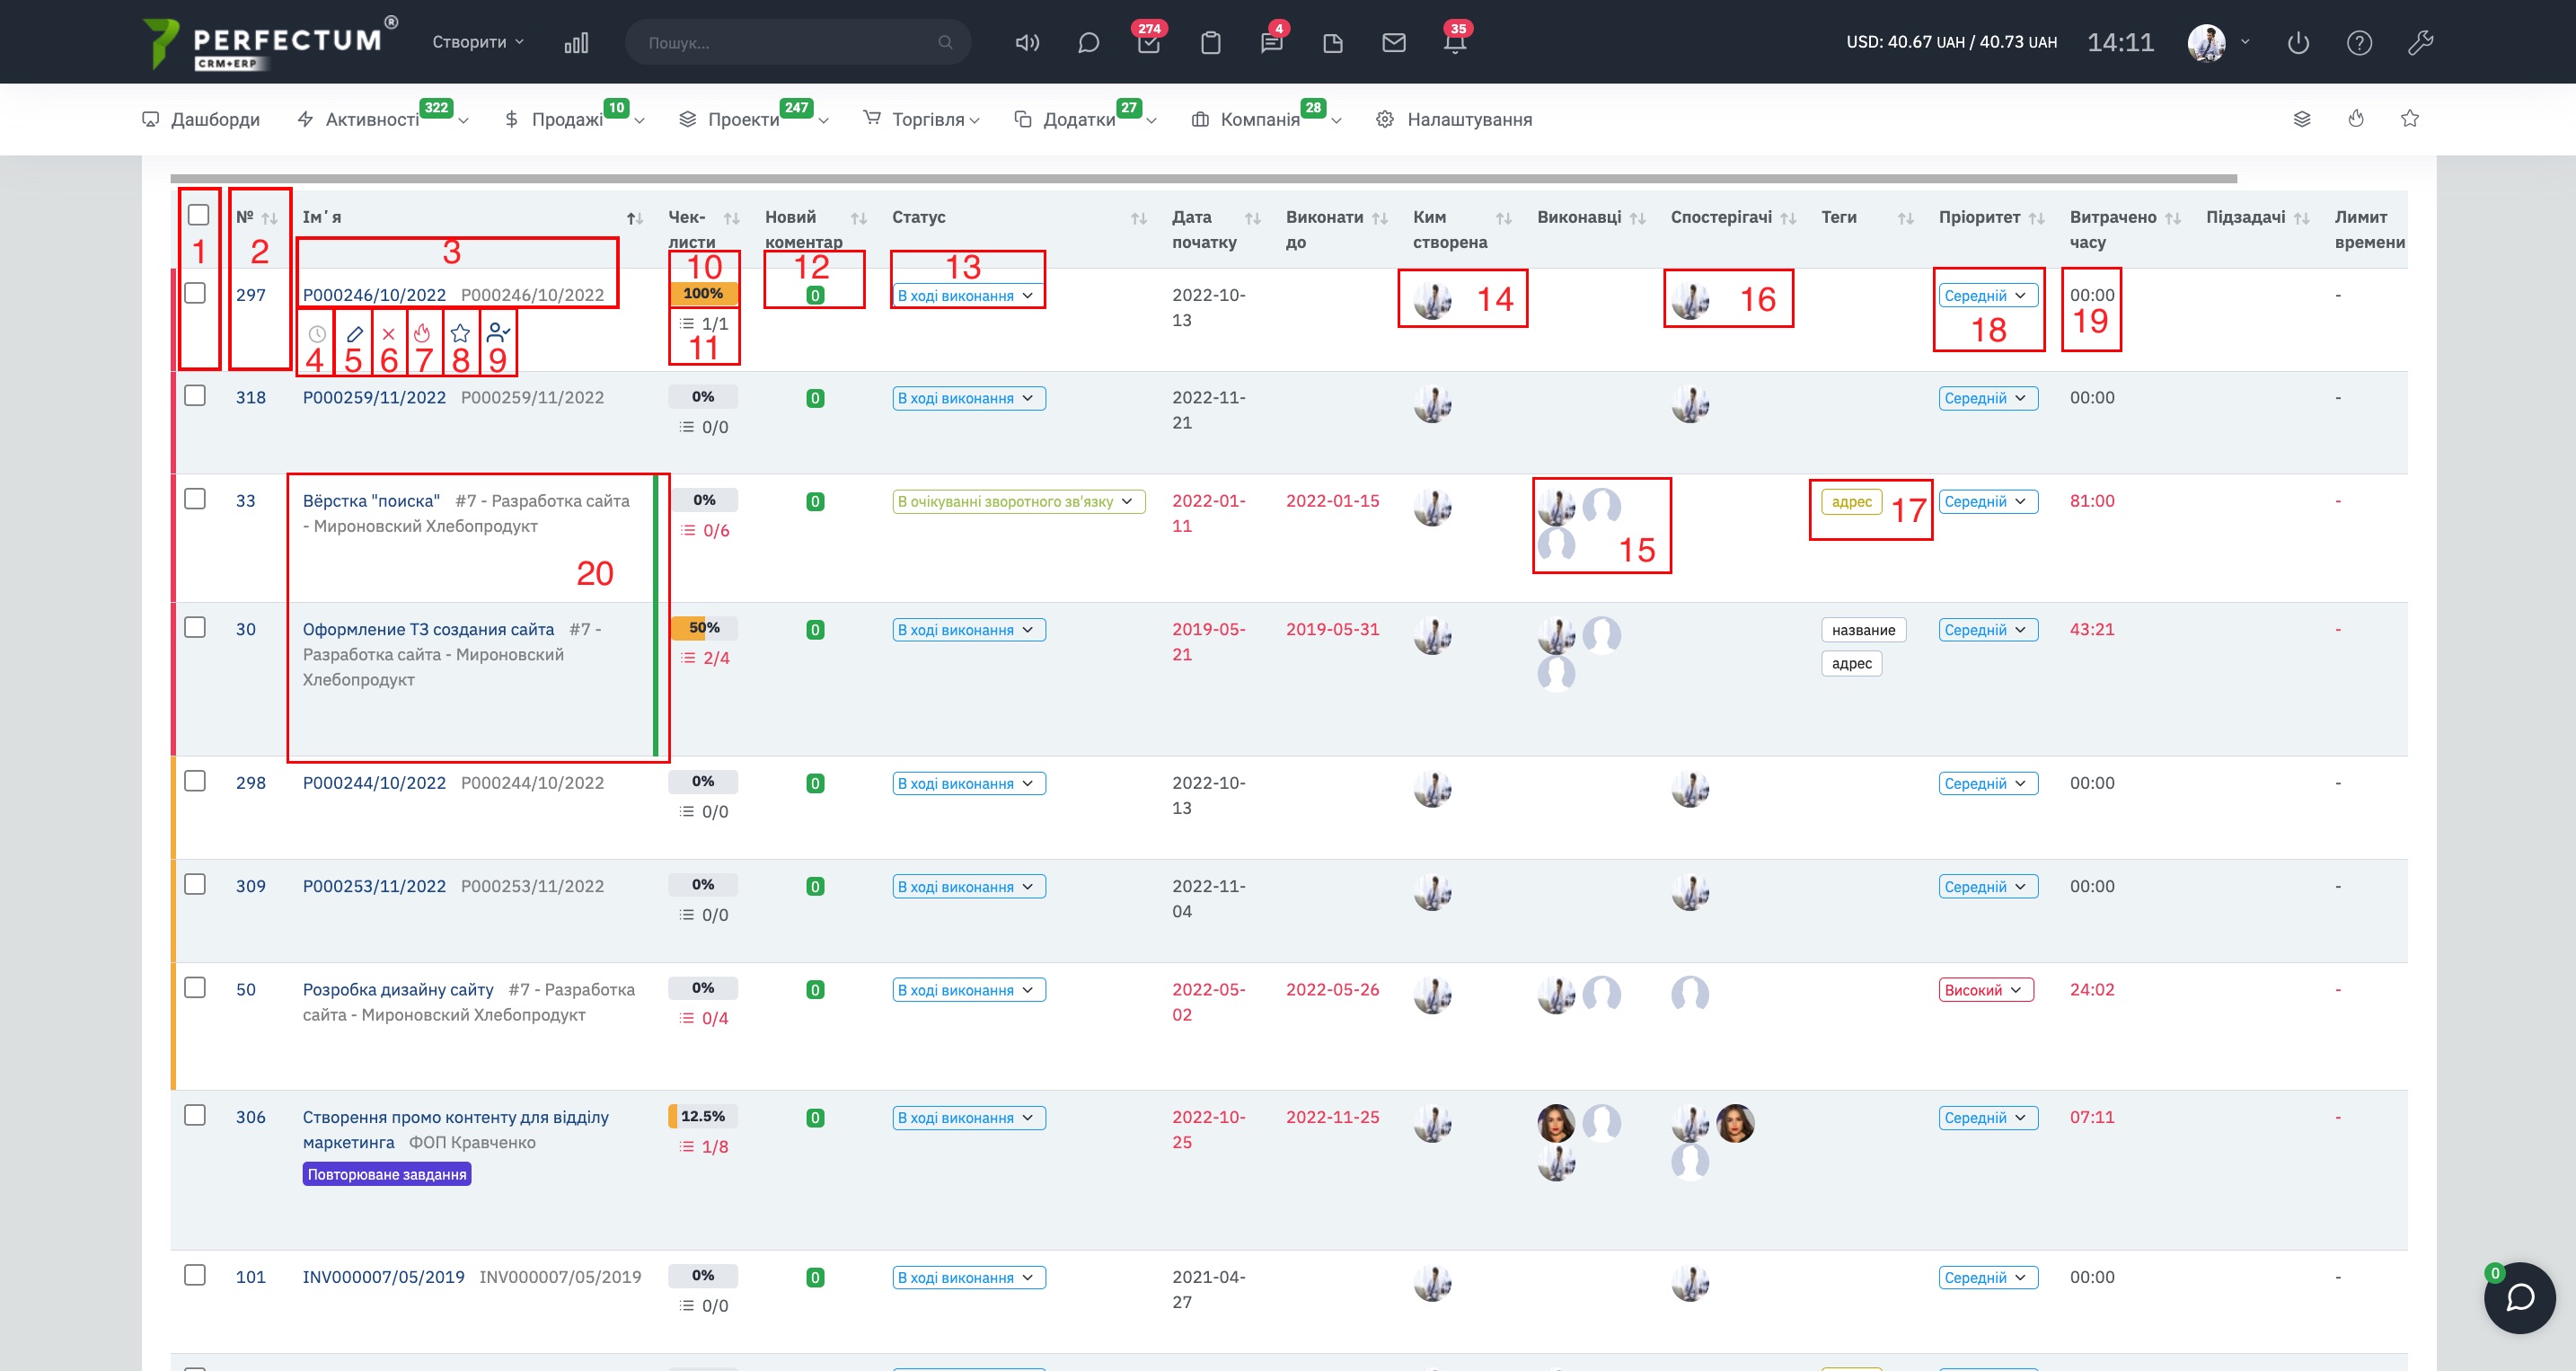Click the 'Повторюване завдання' label button
This screenshot has width=2576, height=1371.
386,1174
